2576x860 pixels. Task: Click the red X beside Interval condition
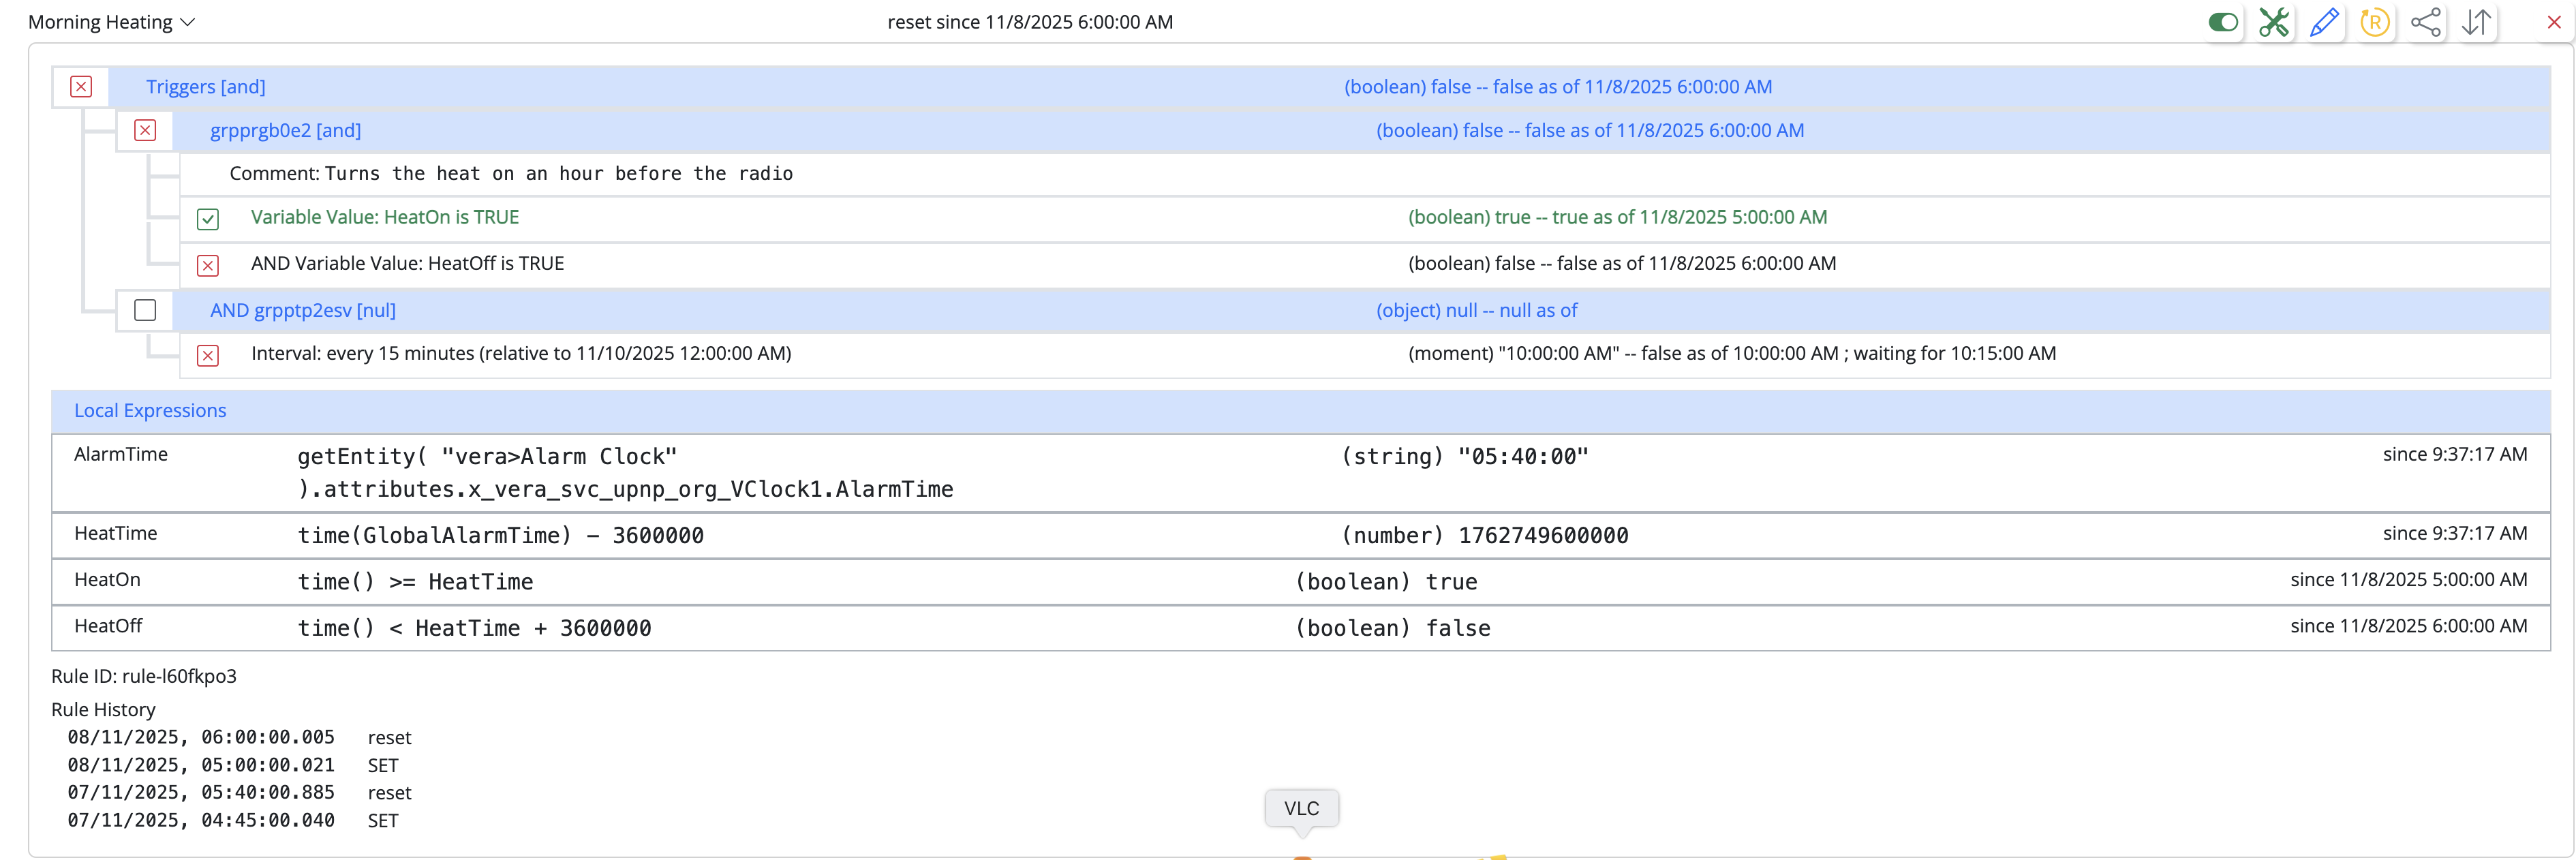point(208,355)
